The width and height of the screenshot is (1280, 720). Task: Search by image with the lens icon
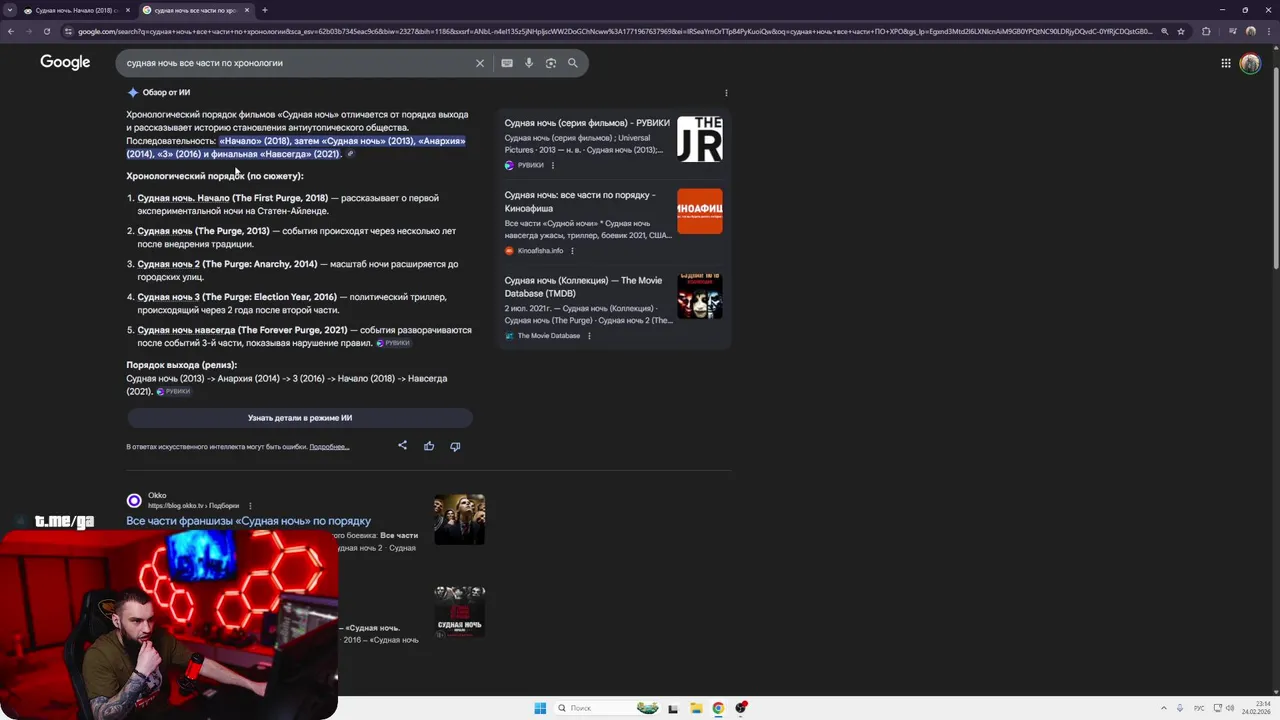[x=551, y=63]
